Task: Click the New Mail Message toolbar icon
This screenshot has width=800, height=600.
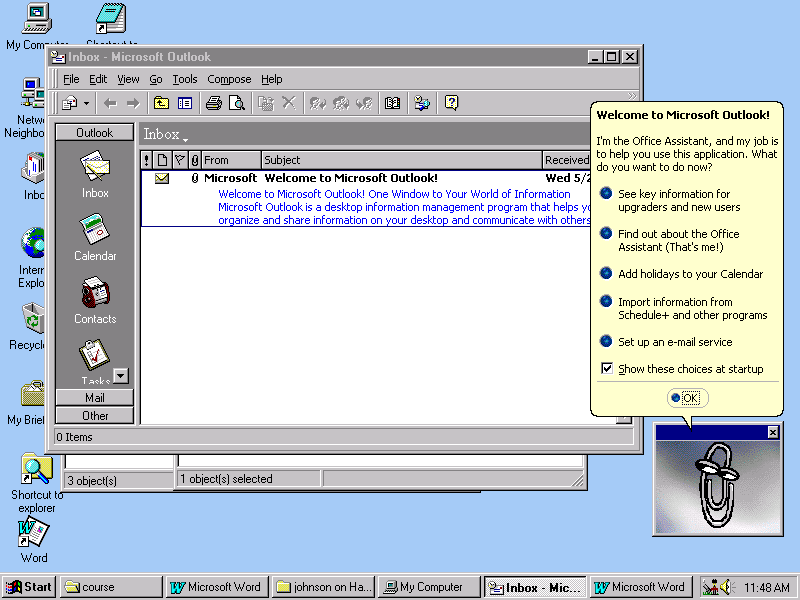Action: click(69, 104)
